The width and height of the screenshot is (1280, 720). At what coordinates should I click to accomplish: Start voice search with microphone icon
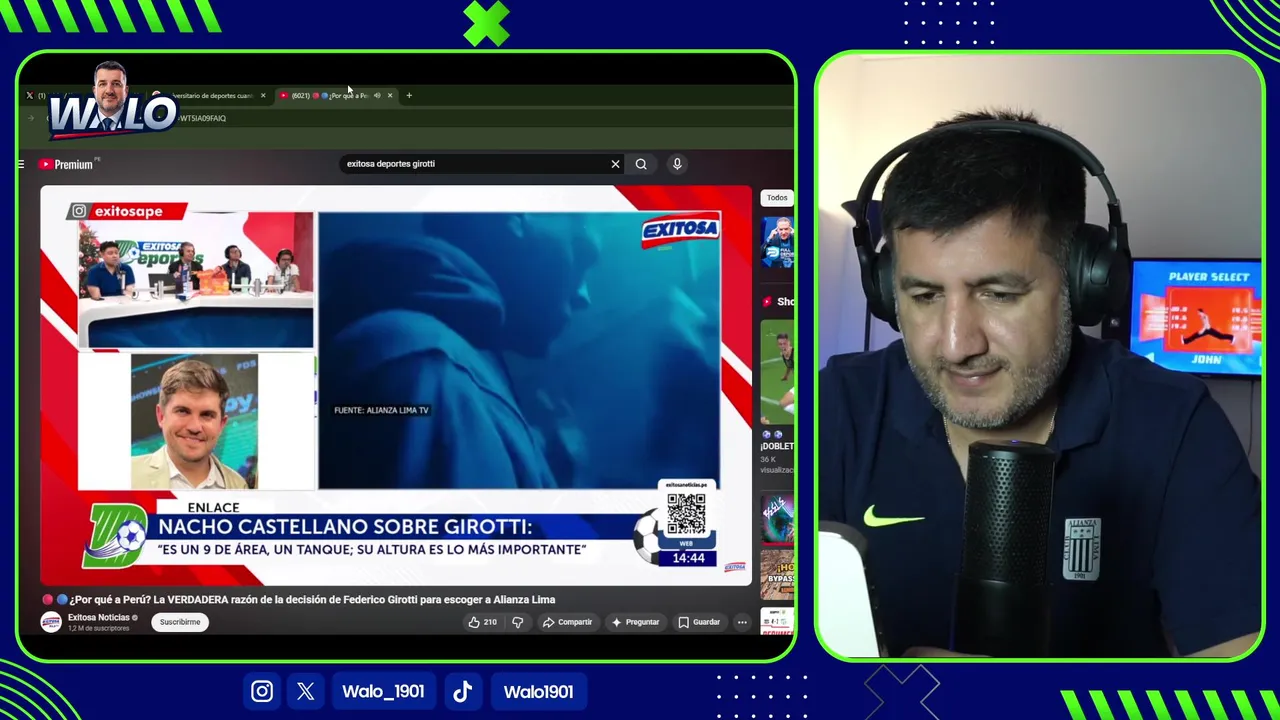click(x=677, y=164)
